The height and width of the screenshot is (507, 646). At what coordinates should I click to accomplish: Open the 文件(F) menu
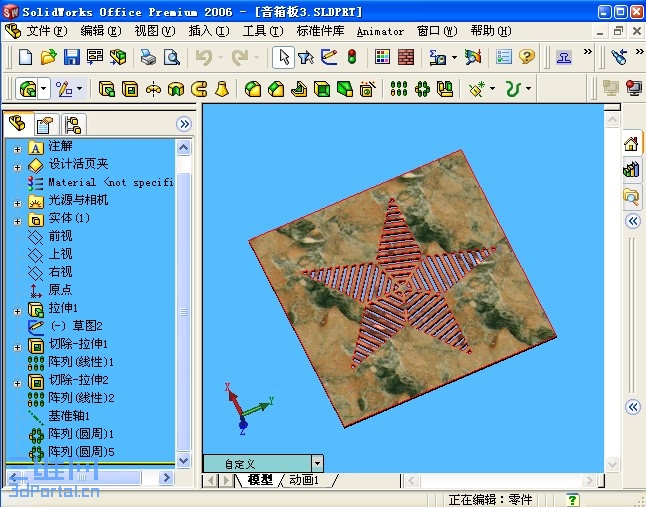coord(47,31)
